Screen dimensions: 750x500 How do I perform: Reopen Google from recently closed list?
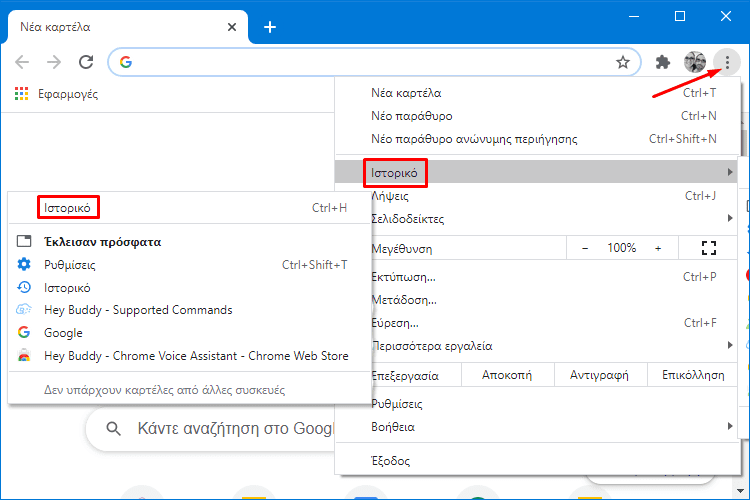(x=190, y=333)
